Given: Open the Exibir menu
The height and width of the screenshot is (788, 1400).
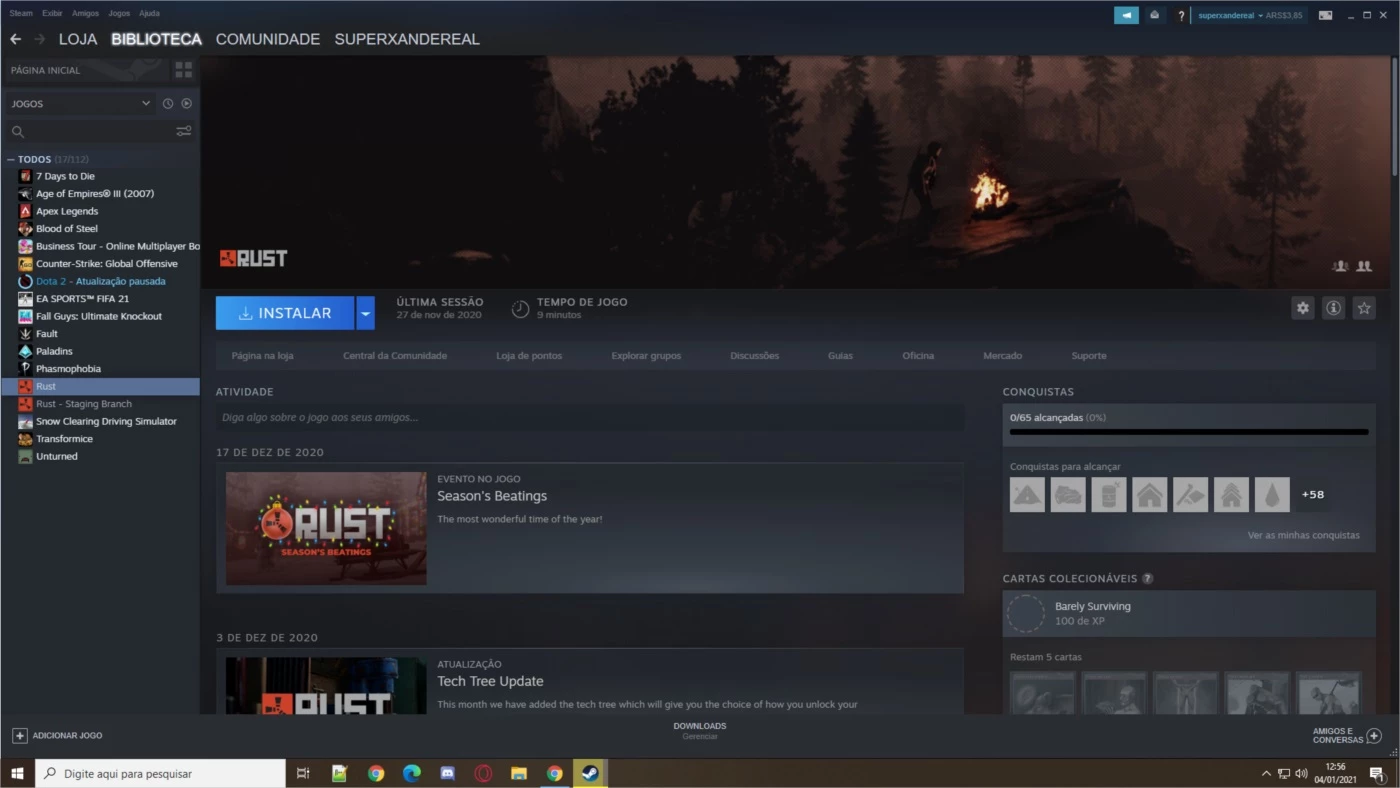Looking at the screenshot, I should tap(52, 14).
